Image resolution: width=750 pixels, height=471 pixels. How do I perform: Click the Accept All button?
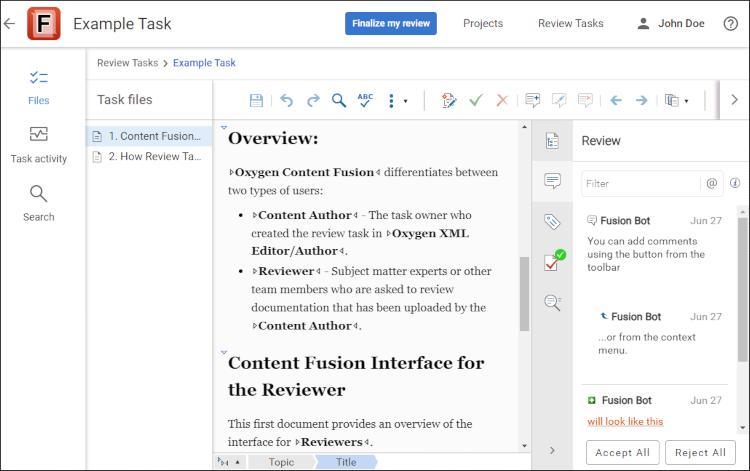622,452
